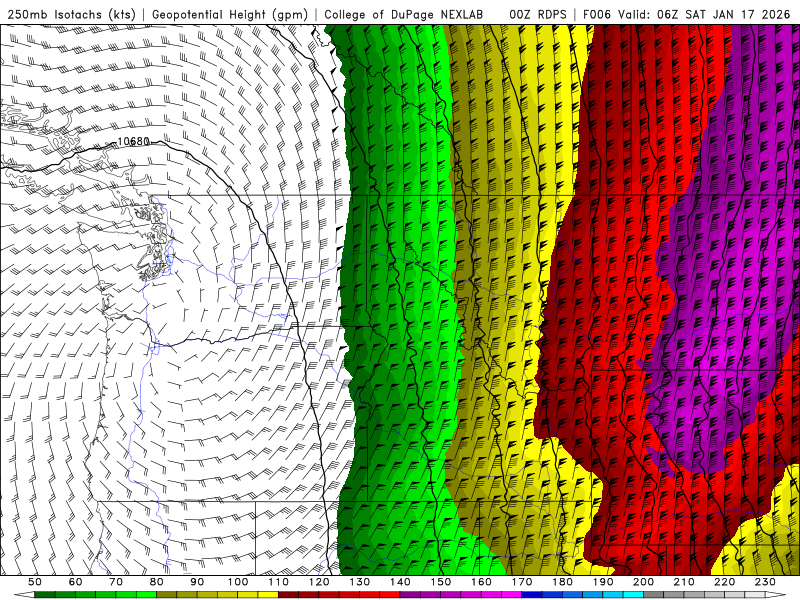The image size is (800, 600).
Task: Click the 130 value on the color scale
Action: point(359,582)
